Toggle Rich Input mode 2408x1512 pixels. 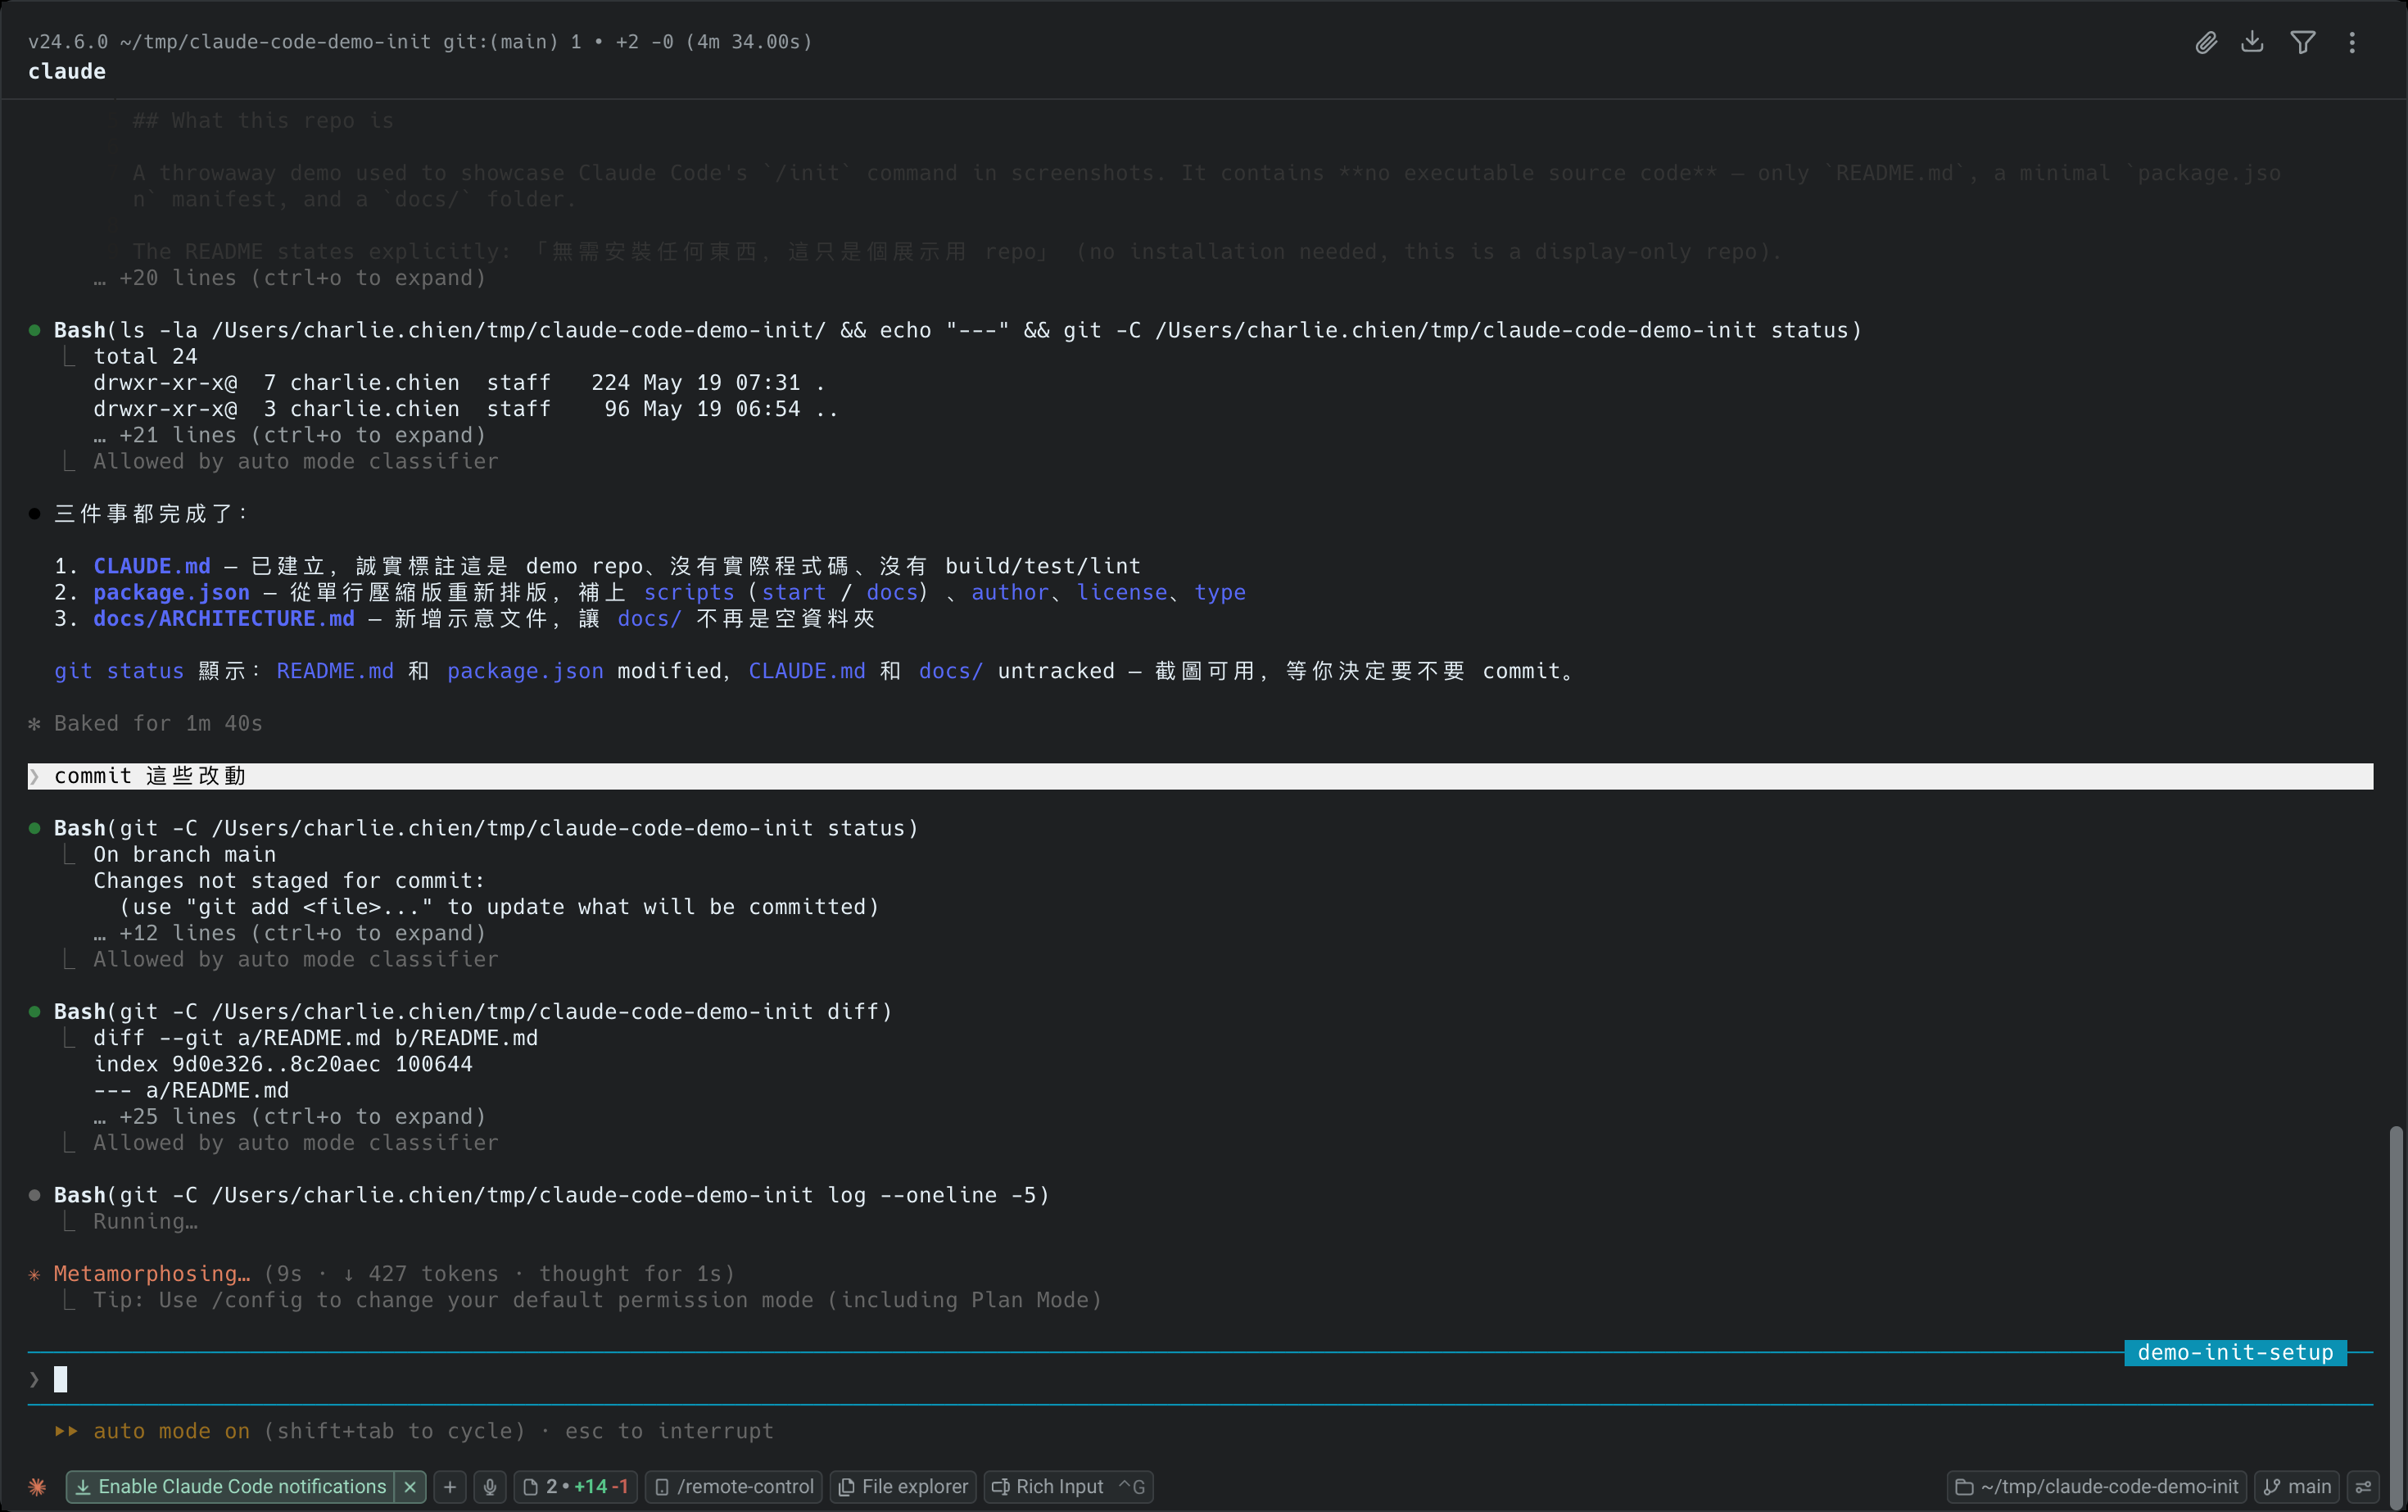coord(1068,1487)
